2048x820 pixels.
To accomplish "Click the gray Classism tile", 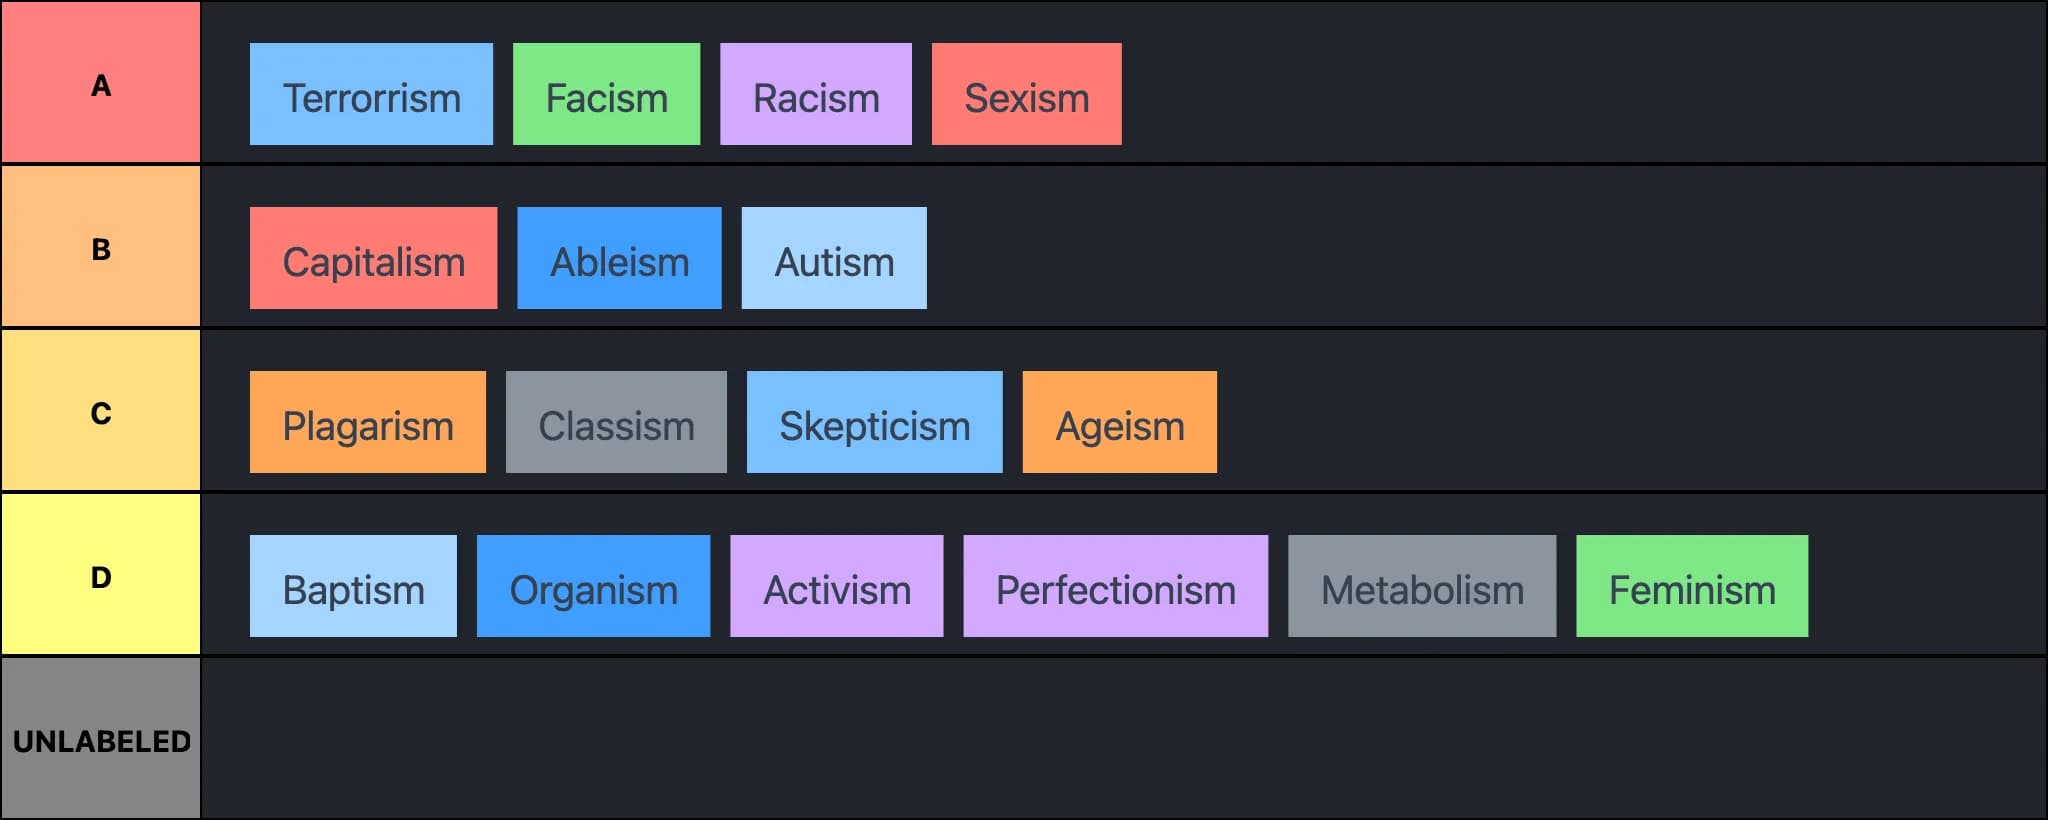I will pyautogui.click(x=616, y=423).
